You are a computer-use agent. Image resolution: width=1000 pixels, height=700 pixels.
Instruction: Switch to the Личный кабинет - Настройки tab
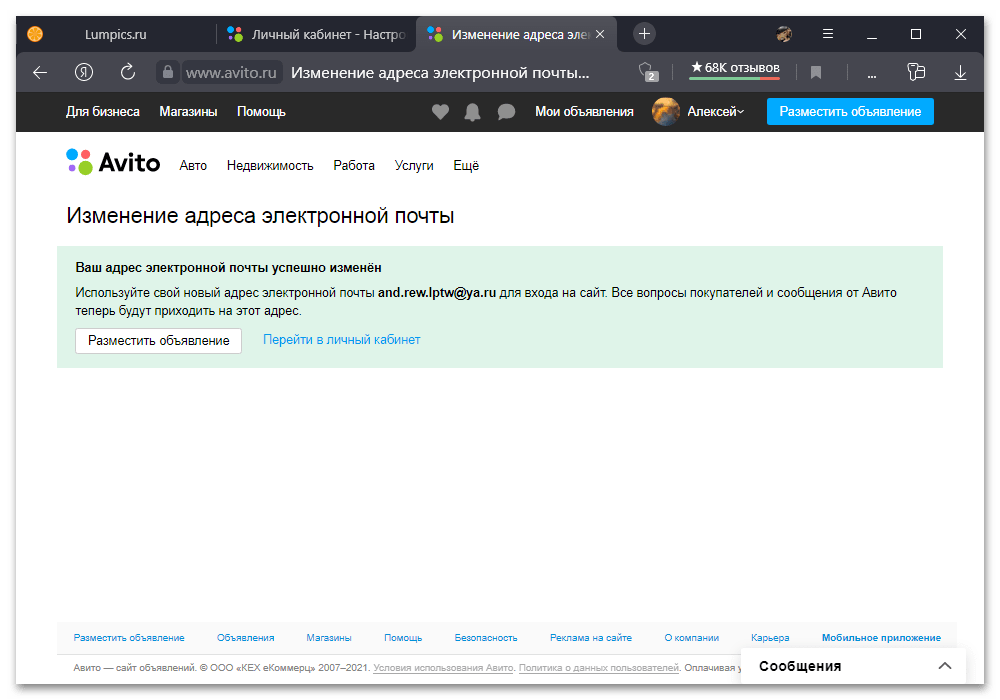[x=316, y=34]
